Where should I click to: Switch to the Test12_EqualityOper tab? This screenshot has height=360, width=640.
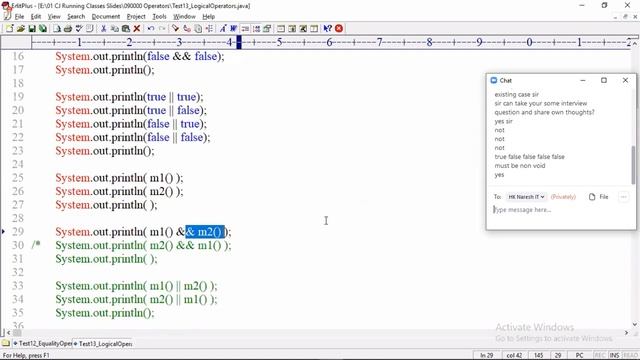tap(42, 344)
